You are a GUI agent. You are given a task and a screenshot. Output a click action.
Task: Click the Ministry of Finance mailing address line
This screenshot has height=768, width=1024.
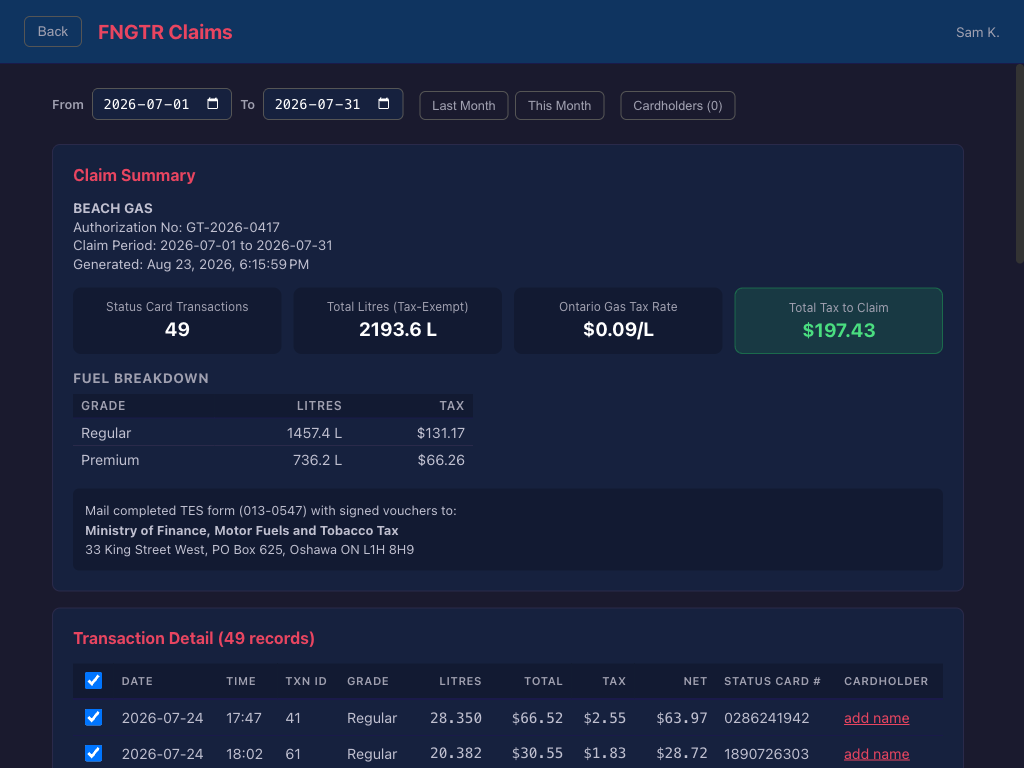[x=242, y=530]
